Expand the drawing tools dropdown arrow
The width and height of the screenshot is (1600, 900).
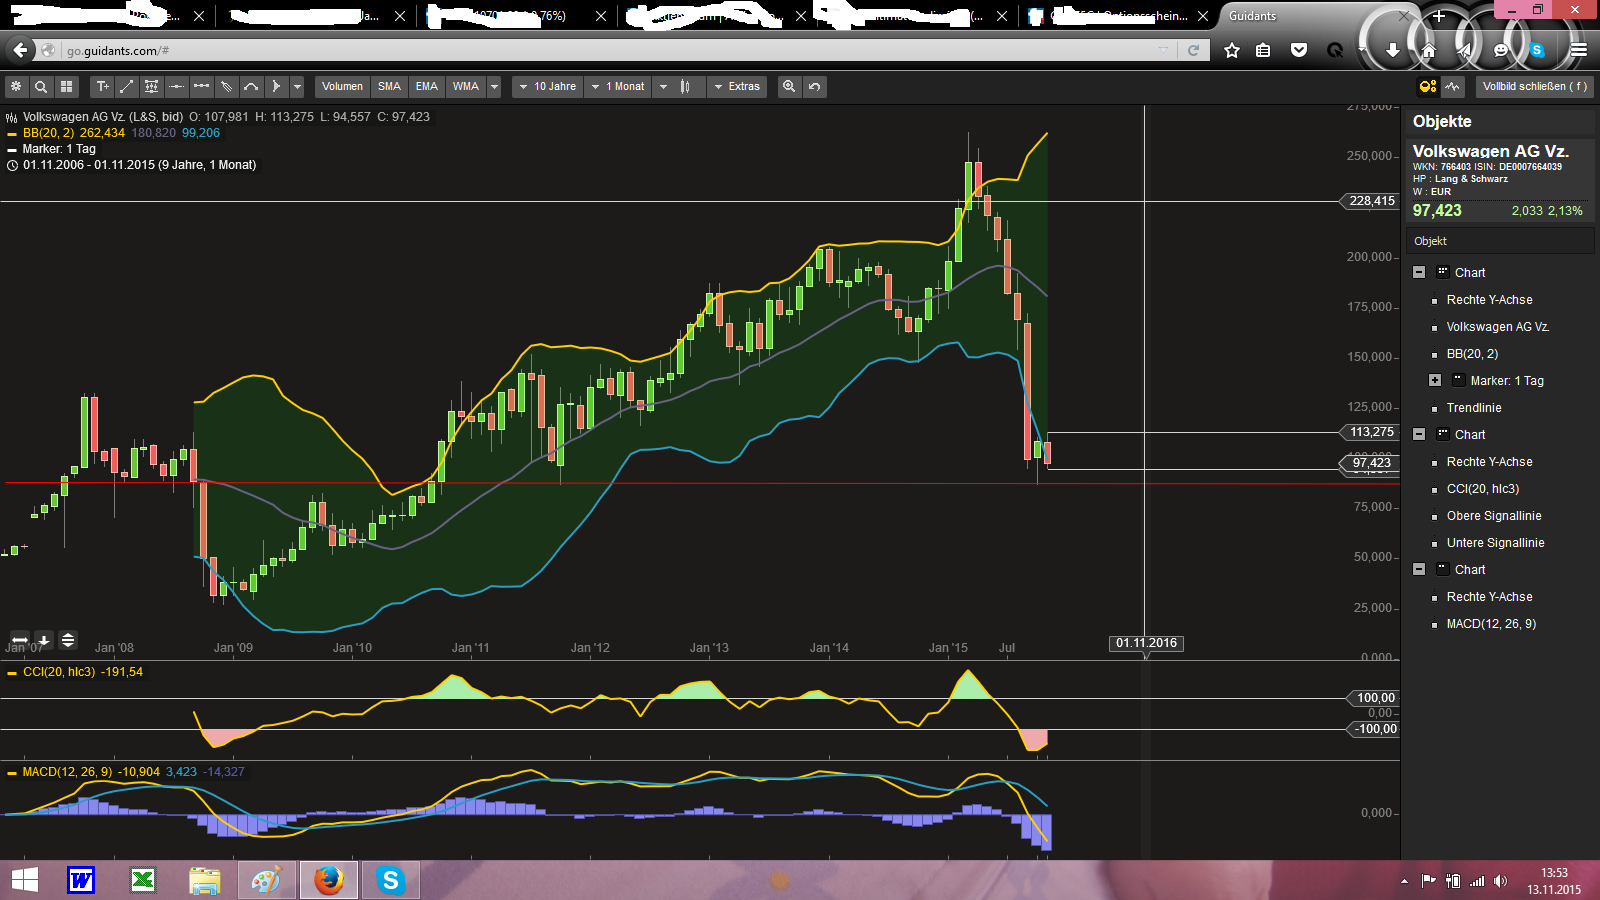click(296, 87)
